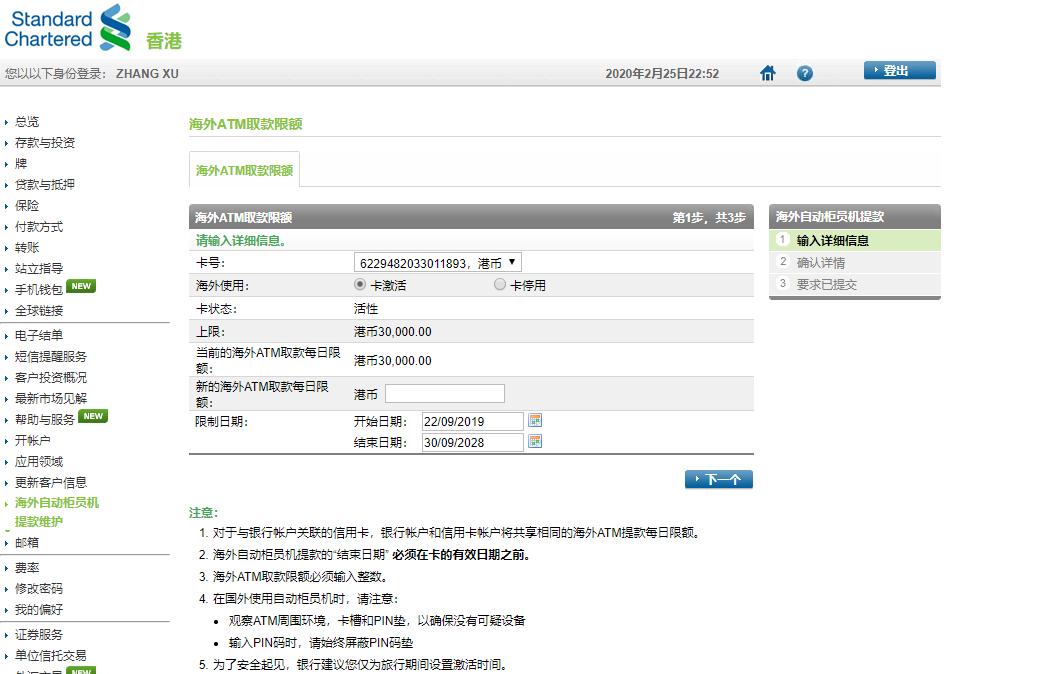Switch to the 海外ATM取款限额 tab
The width and height of the screenshot is (1043, 674).
pos(242,170)
